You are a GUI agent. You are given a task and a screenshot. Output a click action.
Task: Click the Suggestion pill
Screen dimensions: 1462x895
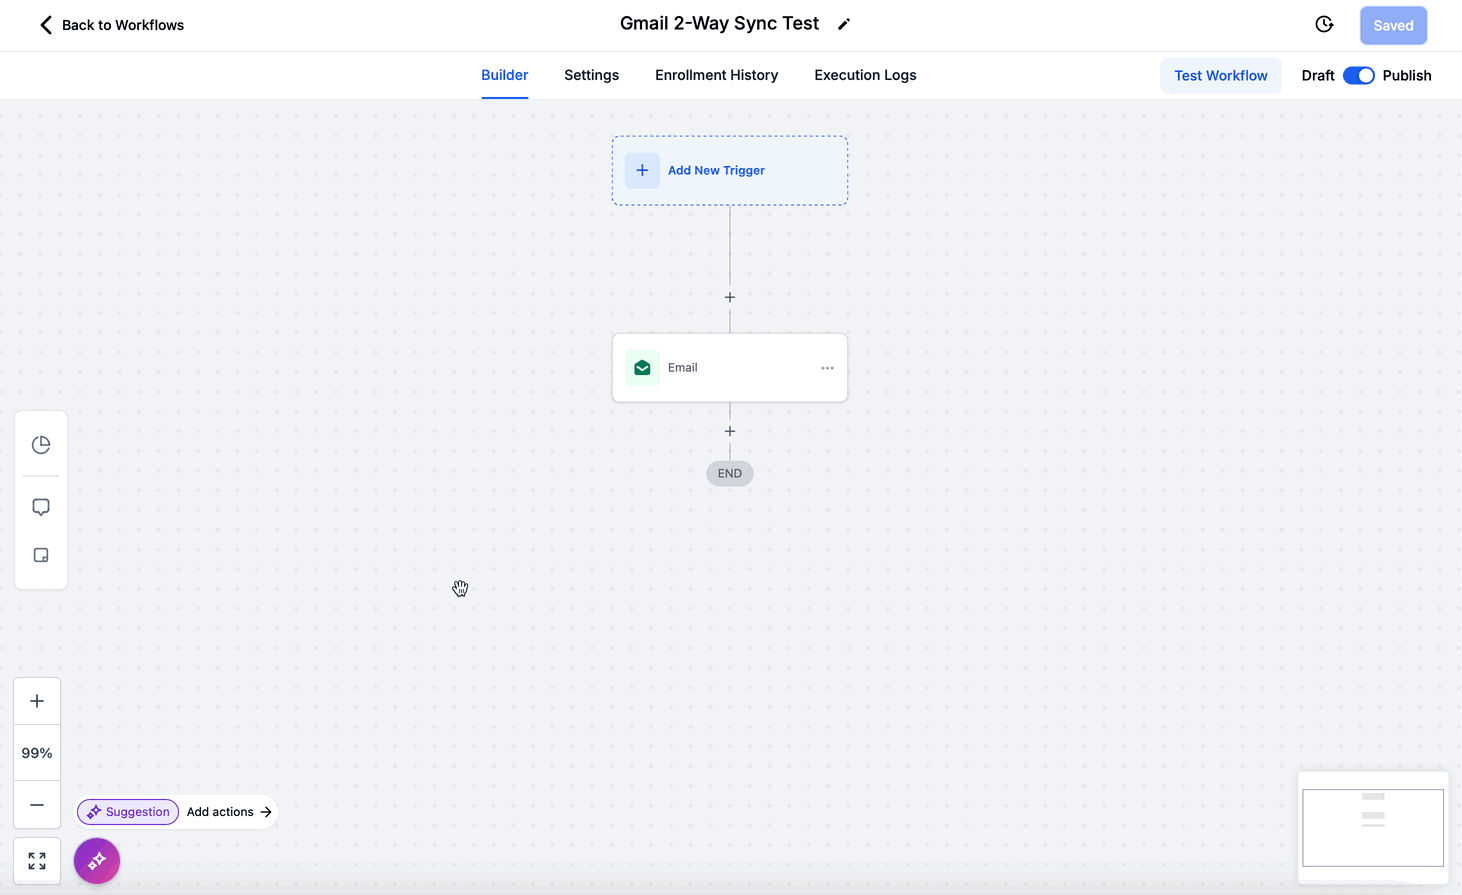click(128, 812)
